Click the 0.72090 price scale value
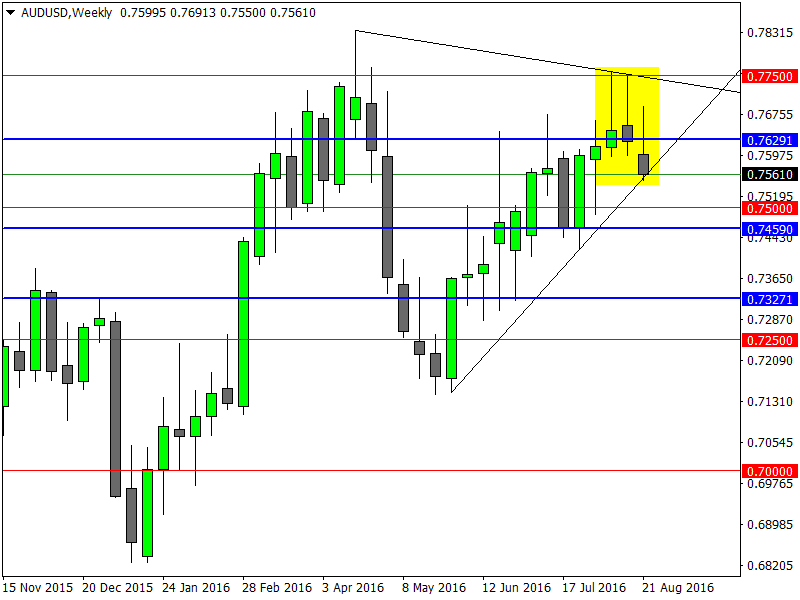The width and height of the screenshot is (800, 600). pos(770,361)
